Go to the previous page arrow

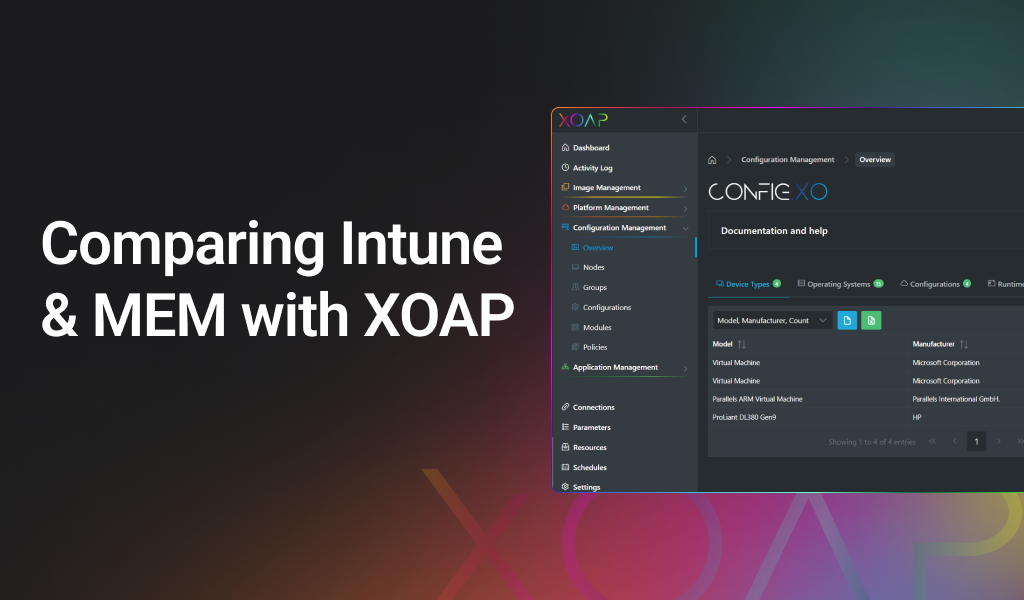[x=955, y=442]
